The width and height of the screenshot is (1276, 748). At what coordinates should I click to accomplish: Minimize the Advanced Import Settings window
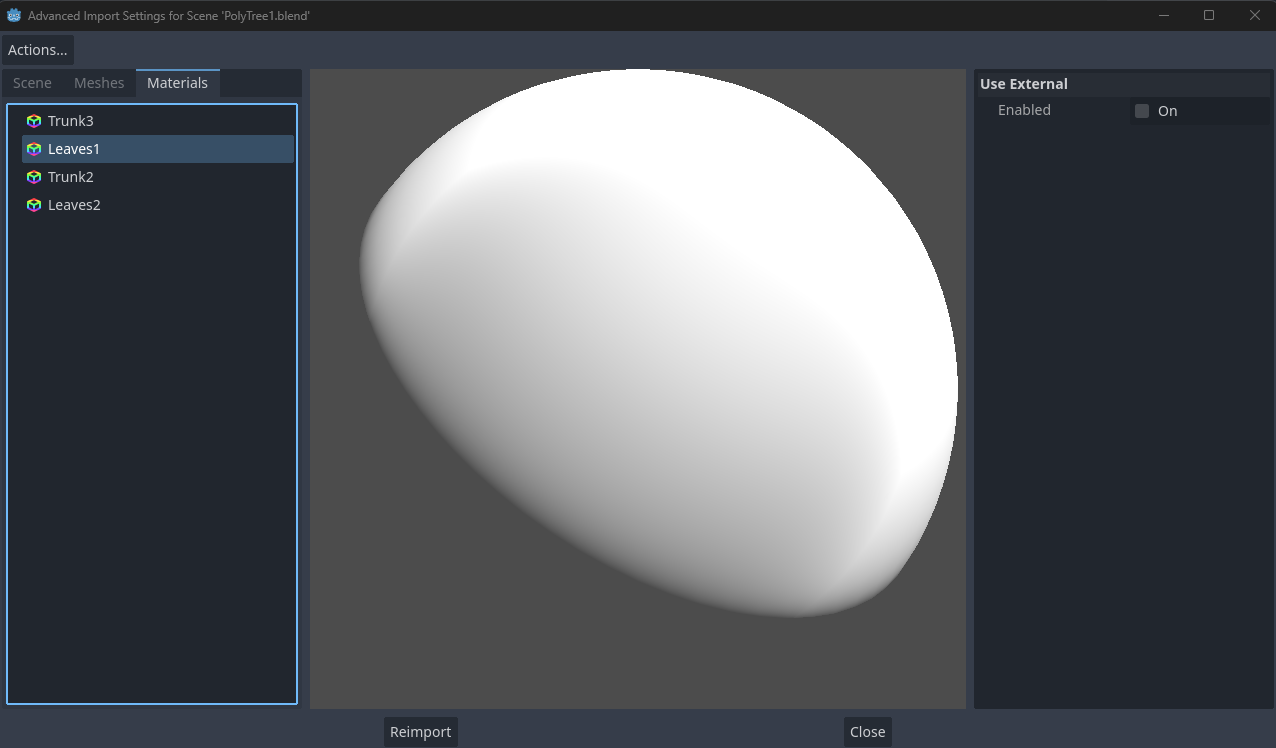[x=1165, y=15]
